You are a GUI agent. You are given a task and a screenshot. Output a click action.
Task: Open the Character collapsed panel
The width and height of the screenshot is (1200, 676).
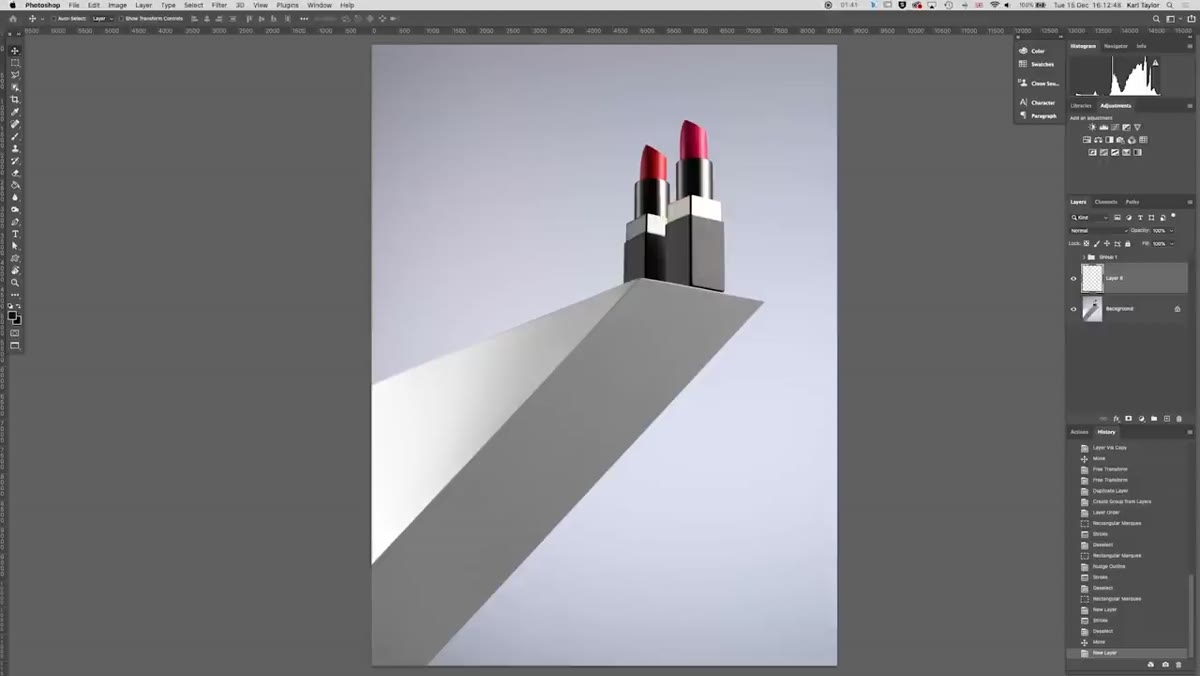coord(1037,102)
